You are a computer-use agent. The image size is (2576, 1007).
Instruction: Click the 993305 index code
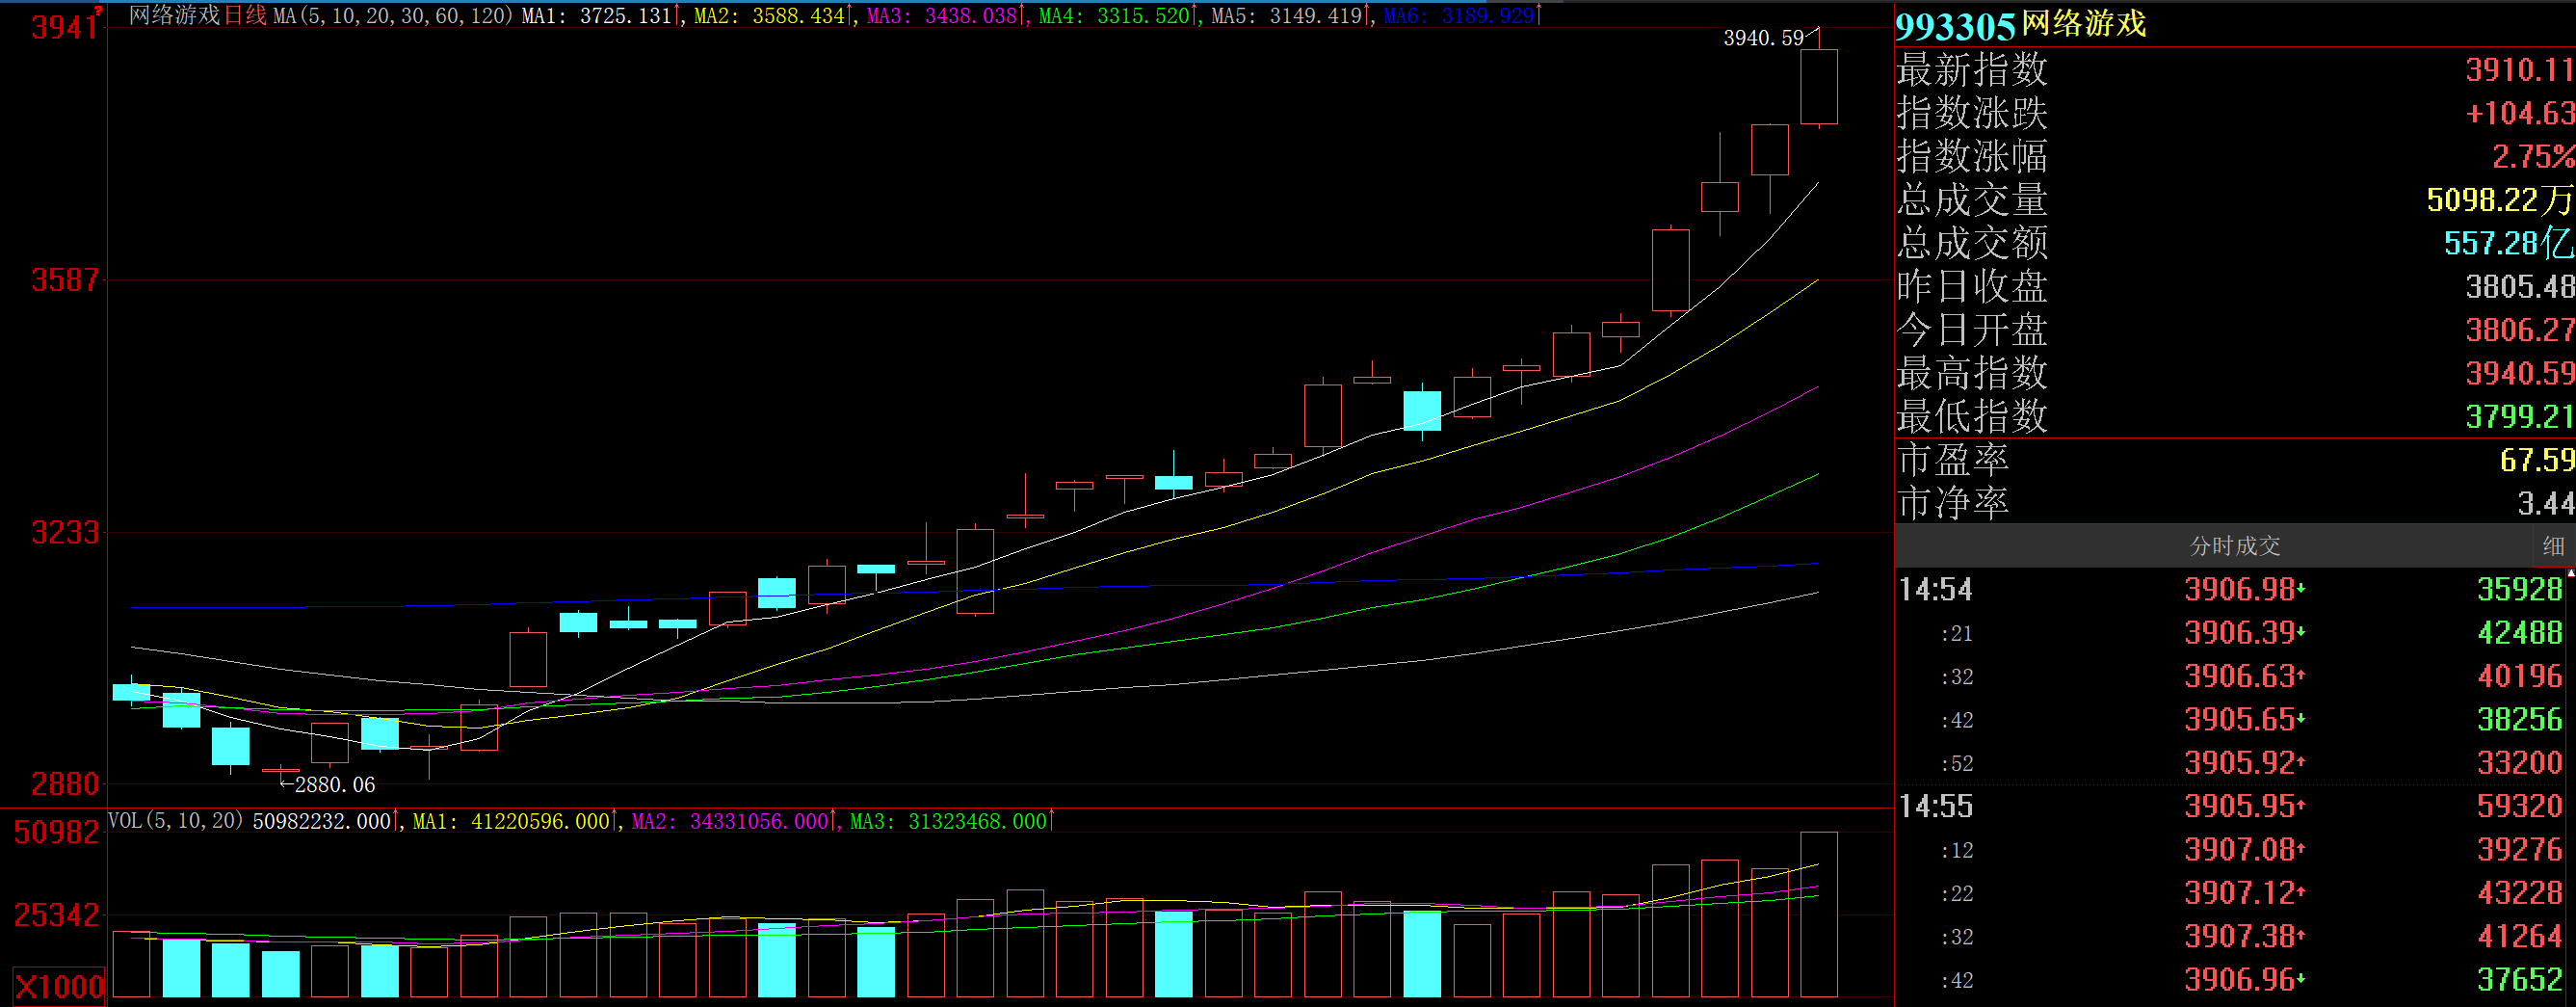coord(1954,25)
